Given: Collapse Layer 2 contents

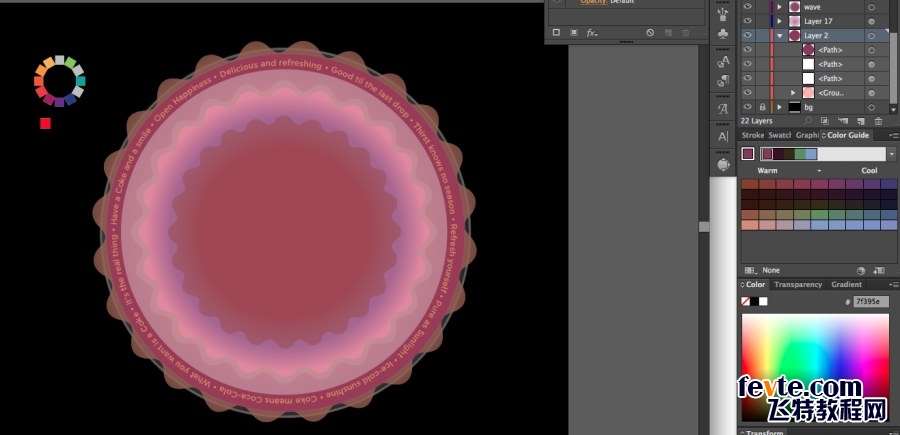Looking at the screenshot, I should coord(779,35).
